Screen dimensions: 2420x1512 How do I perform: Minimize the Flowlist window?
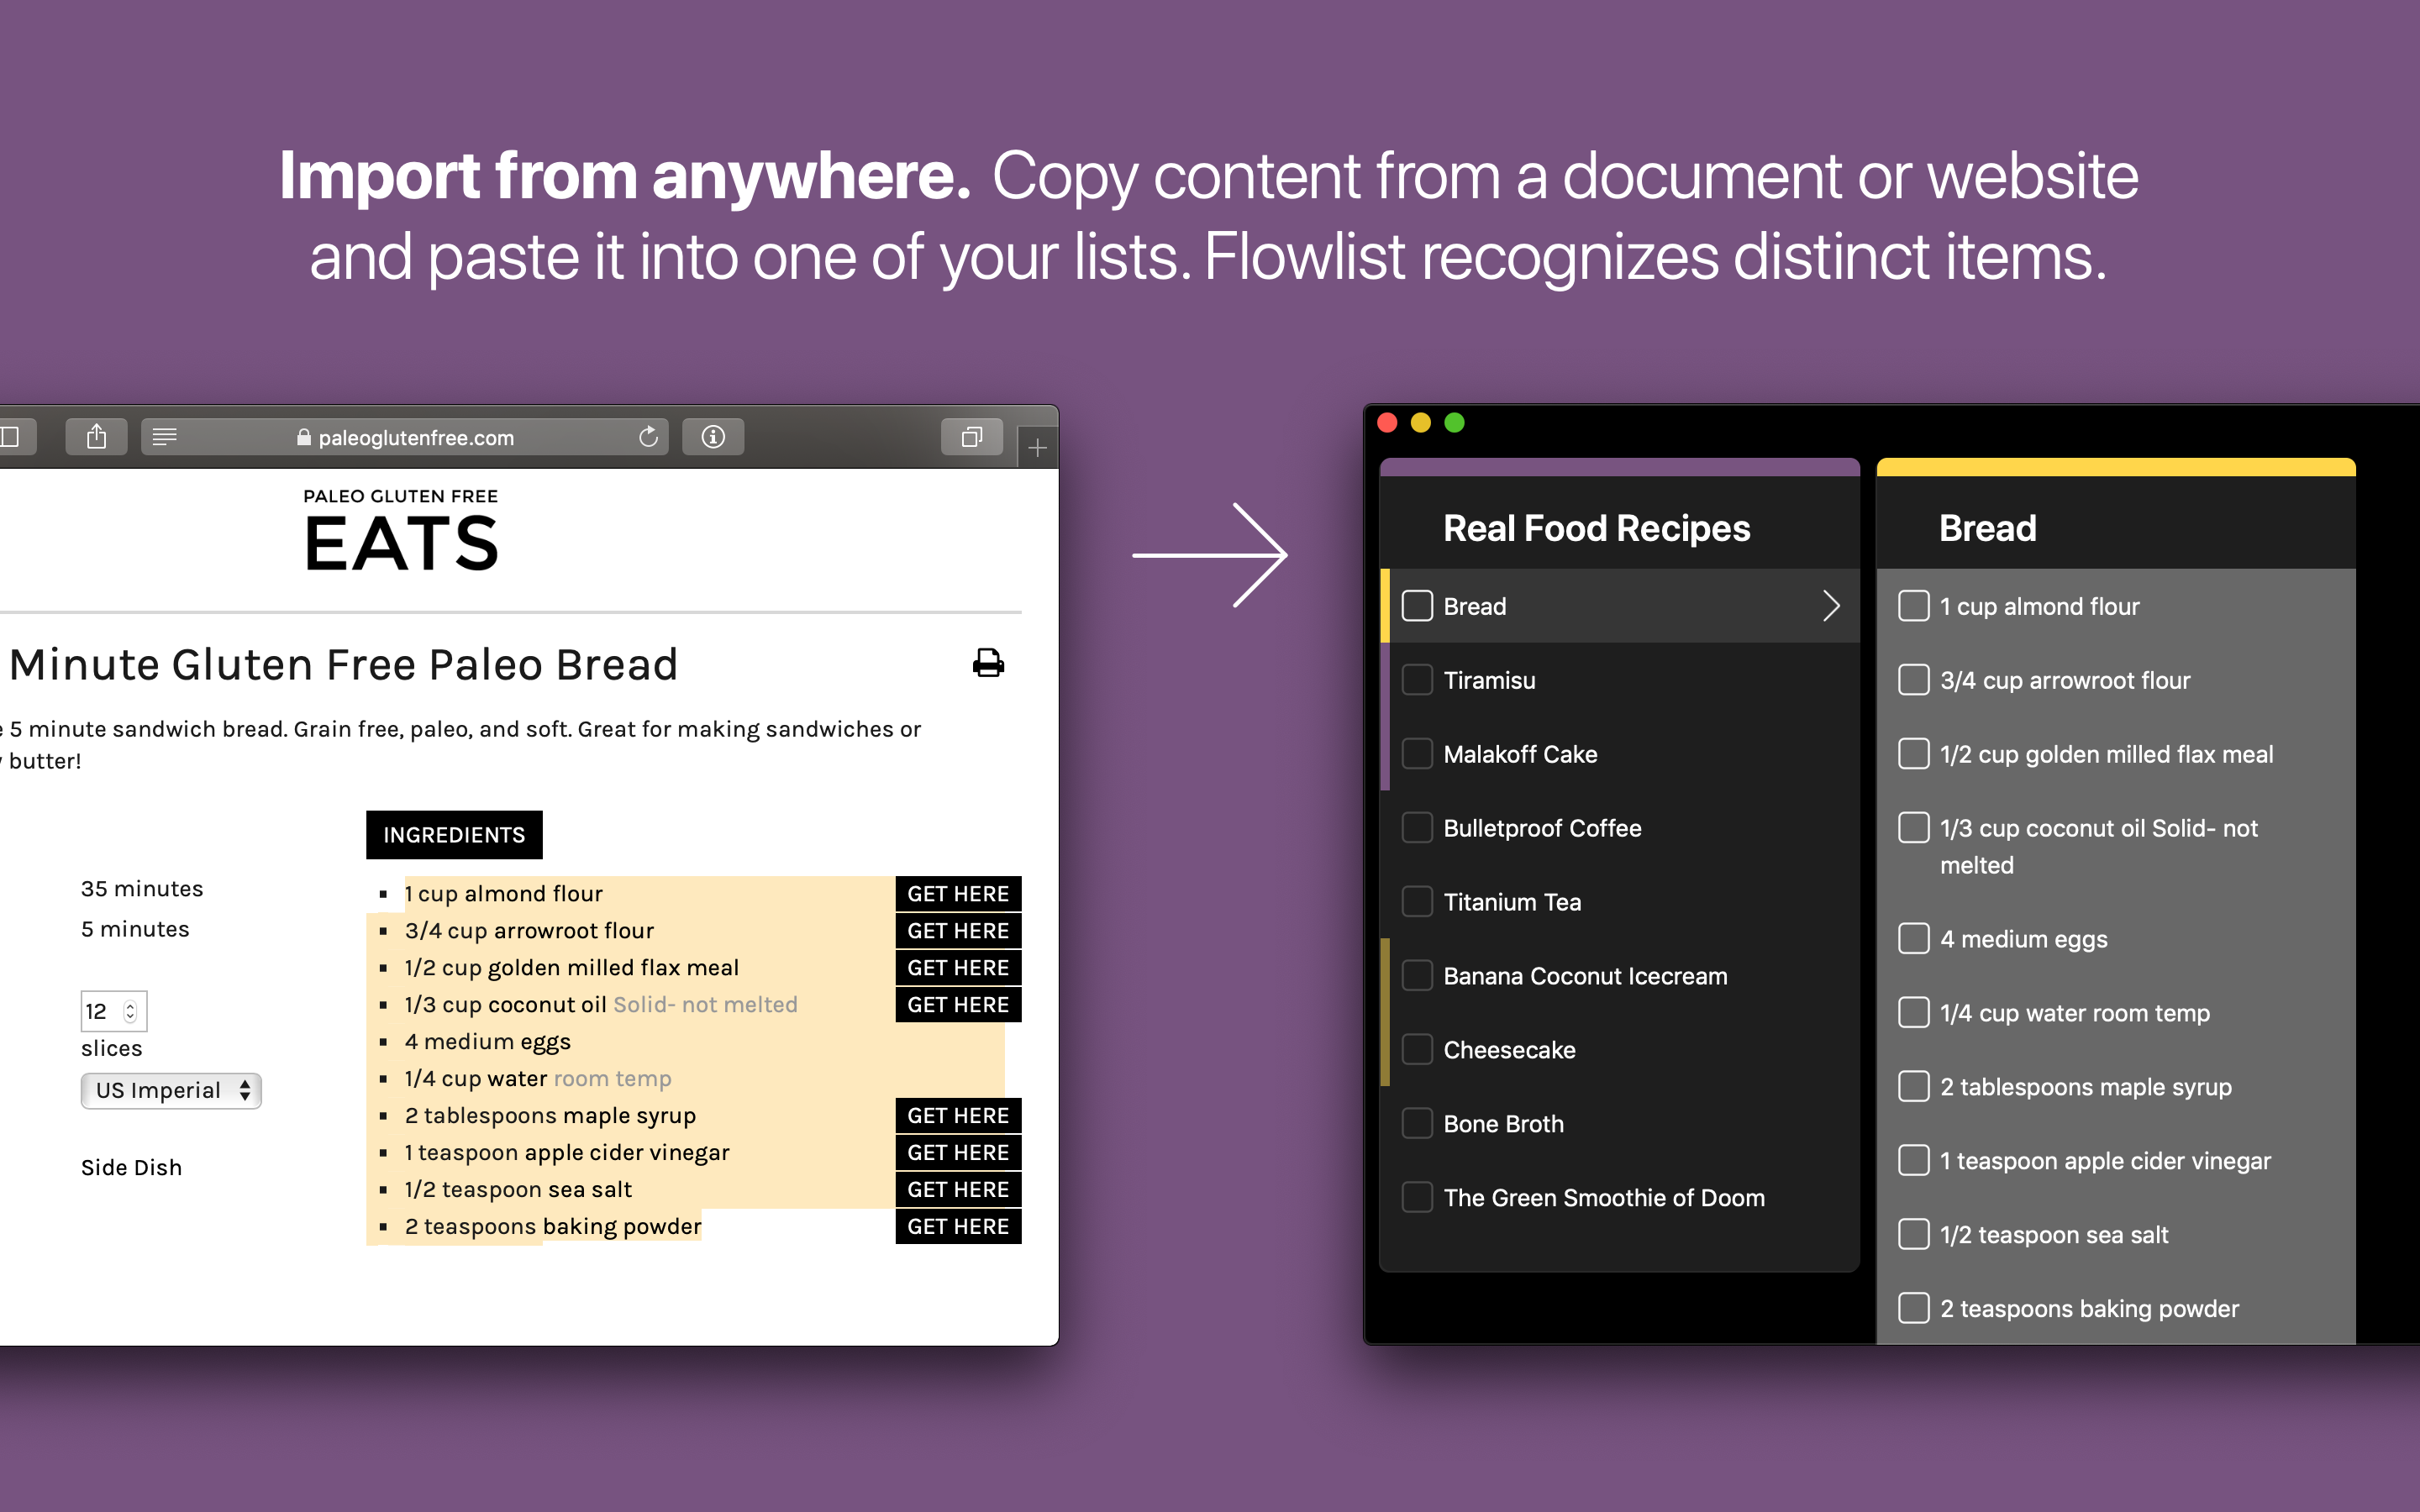point(1421,423)
